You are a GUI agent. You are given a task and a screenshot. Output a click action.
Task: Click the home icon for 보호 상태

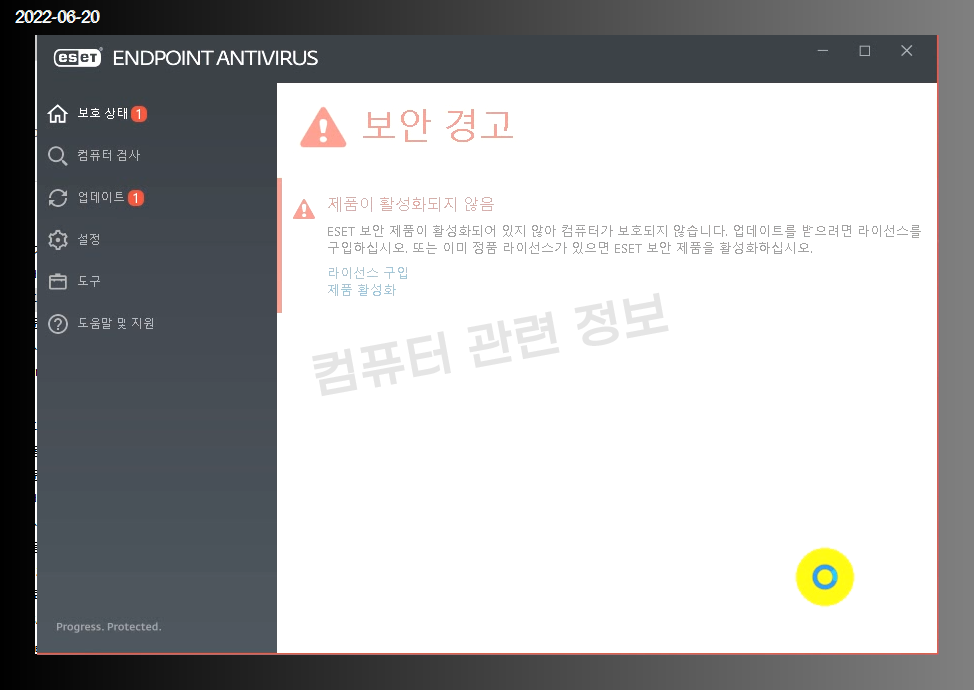58,114
